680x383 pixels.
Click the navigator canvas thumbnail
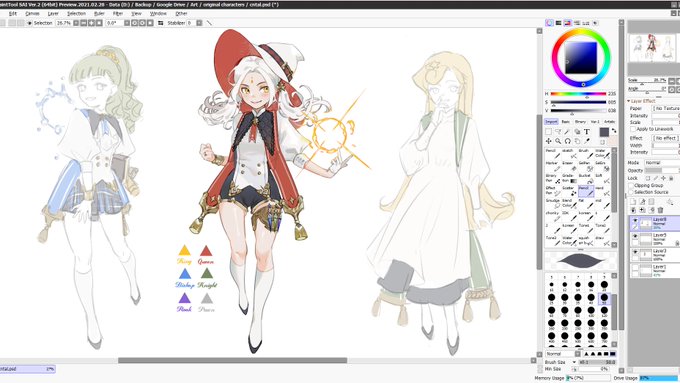pos(654,48)
